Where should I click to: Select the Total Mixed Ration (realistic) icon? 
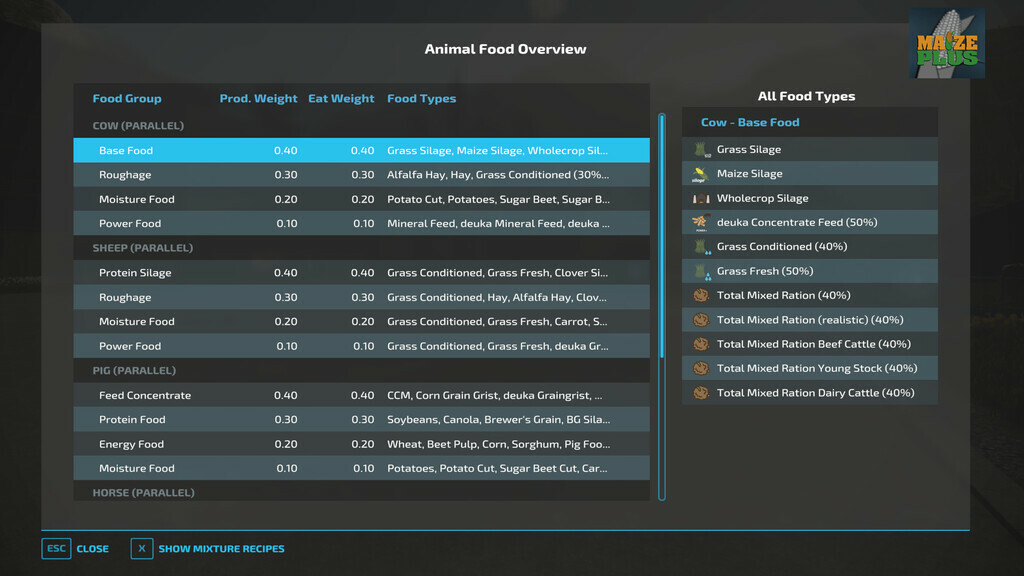(x=698, y=319)
